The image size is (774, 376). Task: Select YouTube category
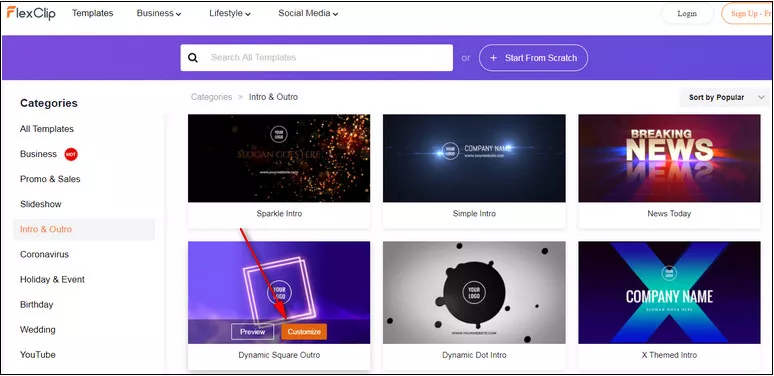38,355
